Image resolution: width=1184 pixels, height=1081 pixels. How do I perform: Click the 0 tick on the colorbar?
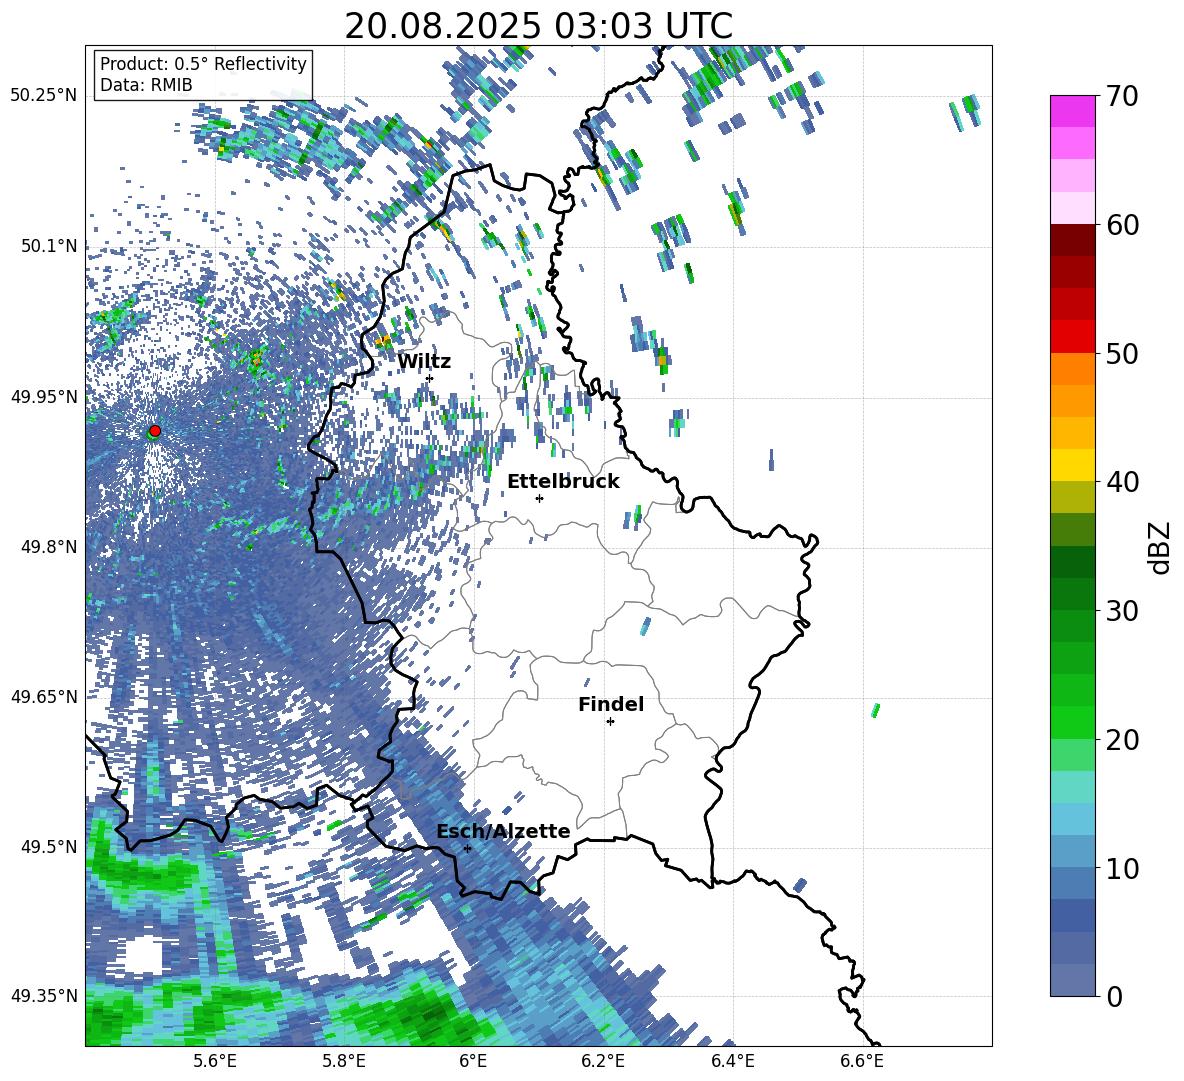(1114, 996)
